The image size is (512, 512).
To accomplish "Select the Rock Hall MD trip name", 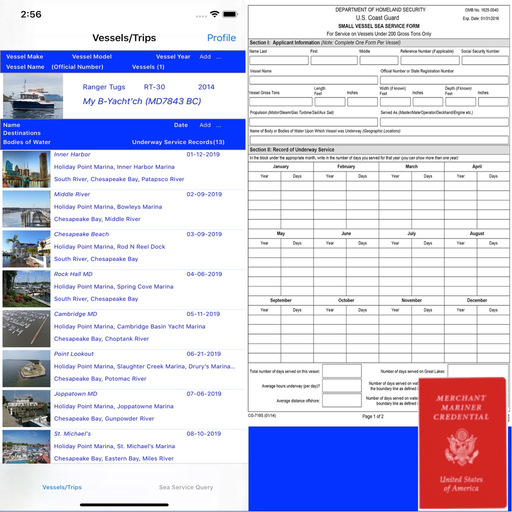I will [x=73, y=274].
